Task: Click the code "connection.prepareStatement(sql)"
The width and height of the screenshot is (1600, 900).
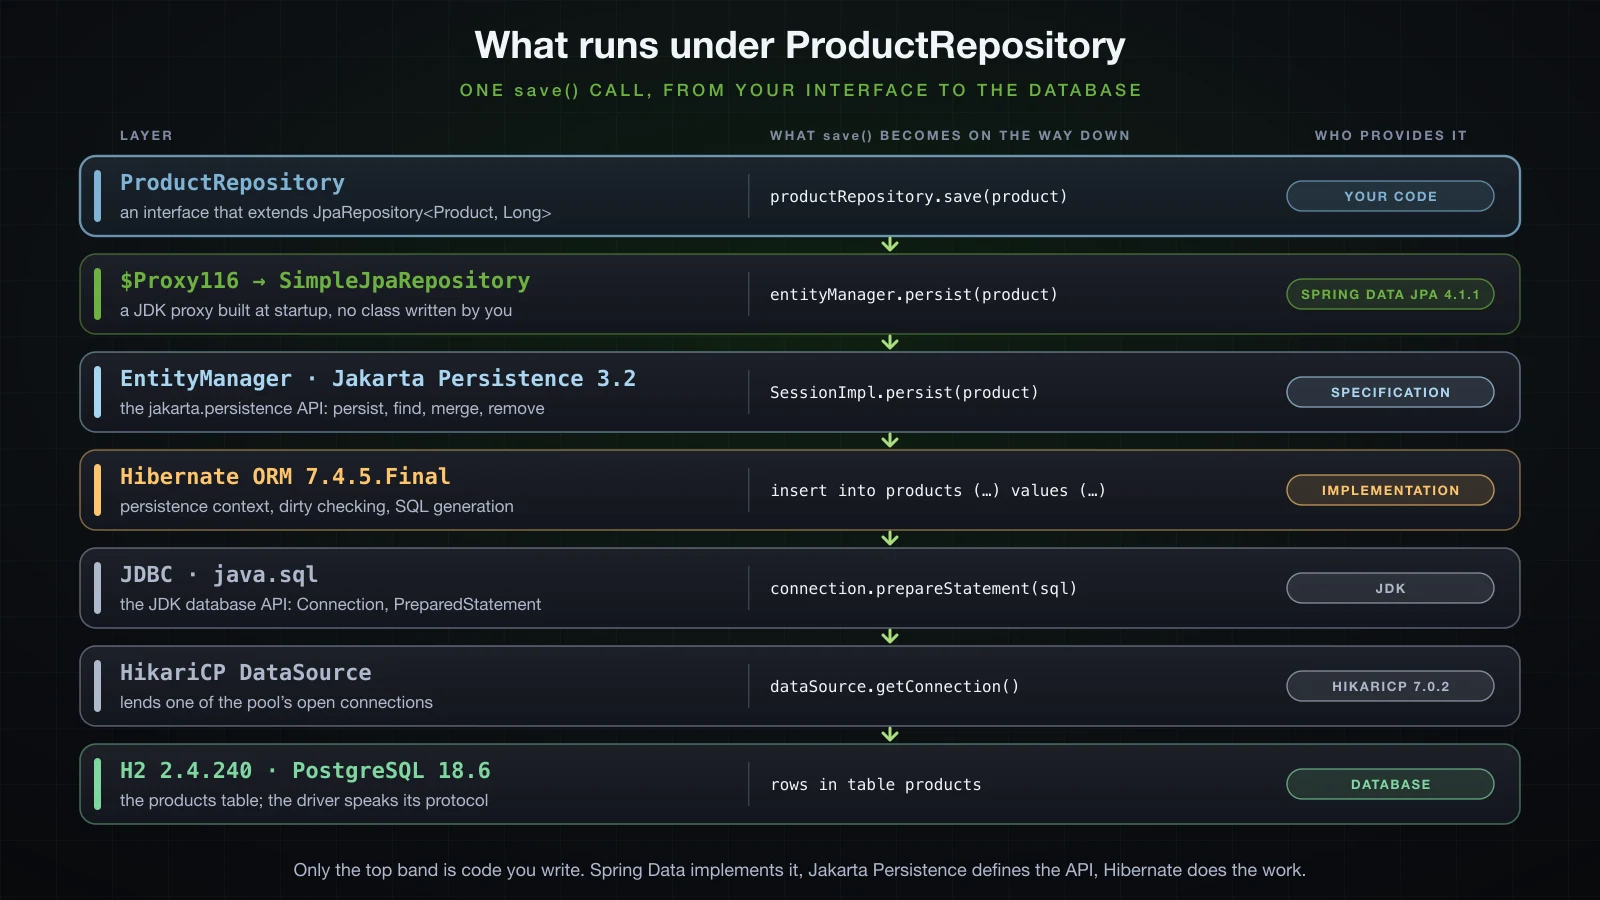Action: click(923, 588)
